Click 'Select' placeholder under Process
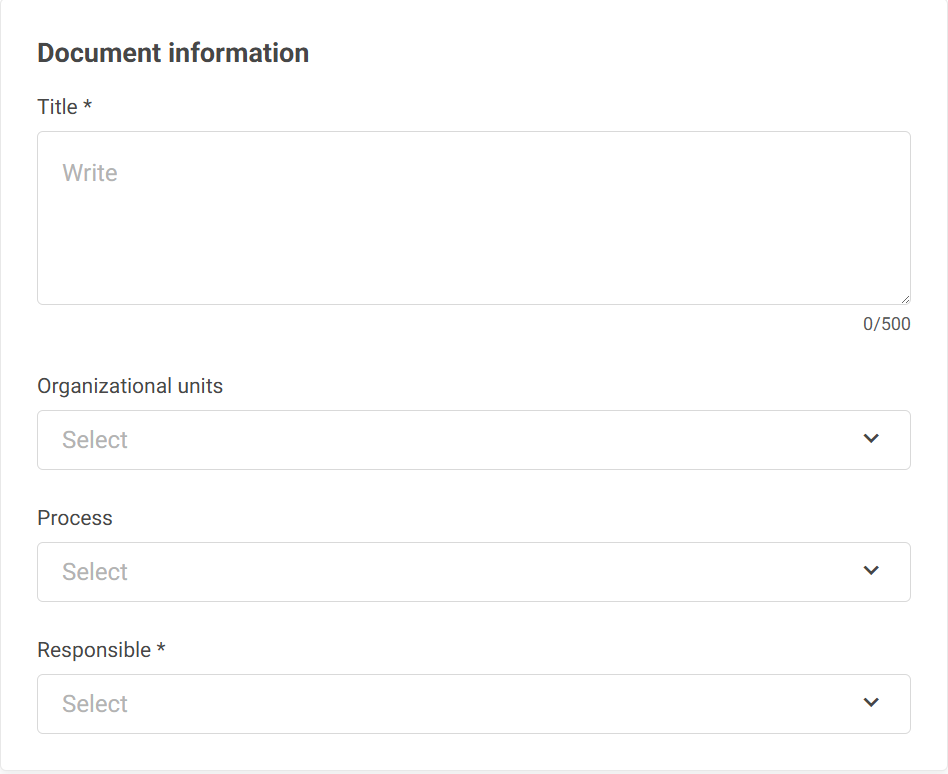Image resolution: width=948 pixels, height=774 pixels. point(95,571)
